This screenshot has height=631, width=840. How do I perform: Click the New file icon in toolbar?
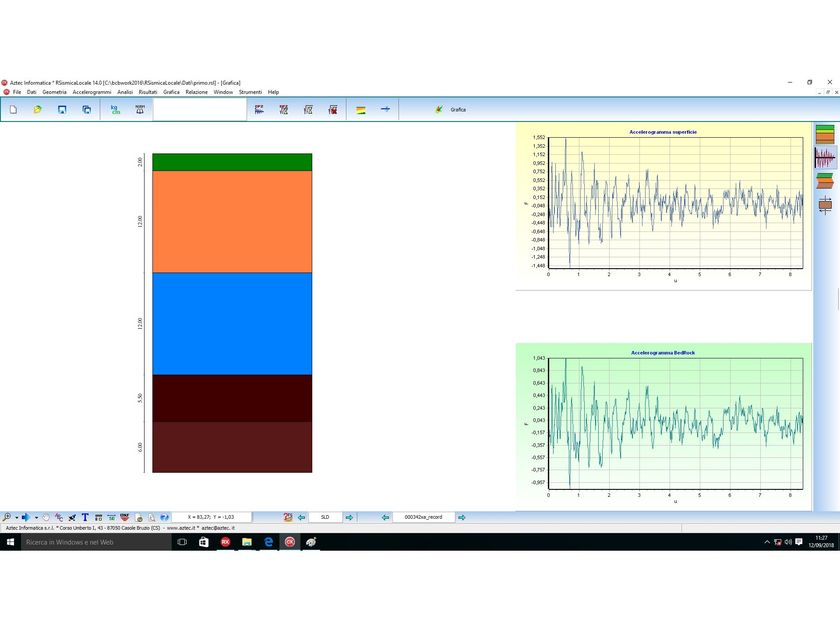click(13, 109)
